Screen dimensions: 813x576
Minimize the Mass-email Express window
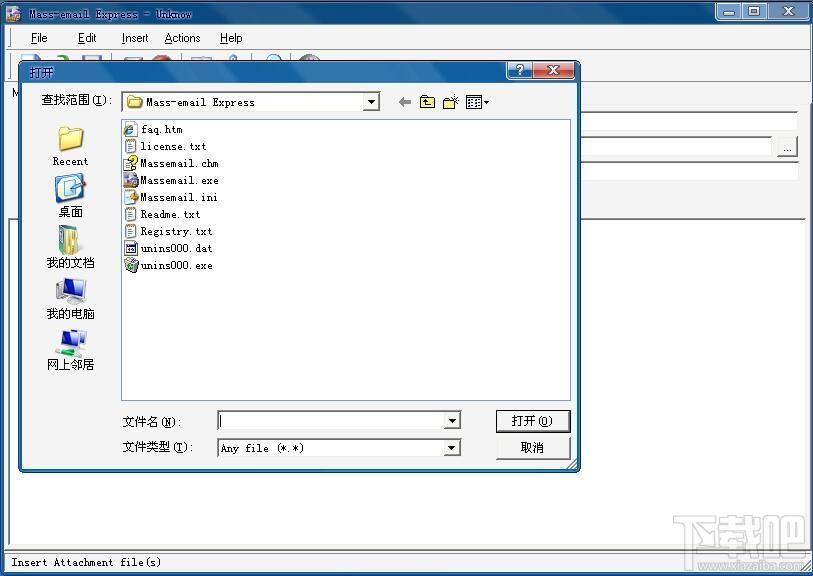[x=730, y=11]
